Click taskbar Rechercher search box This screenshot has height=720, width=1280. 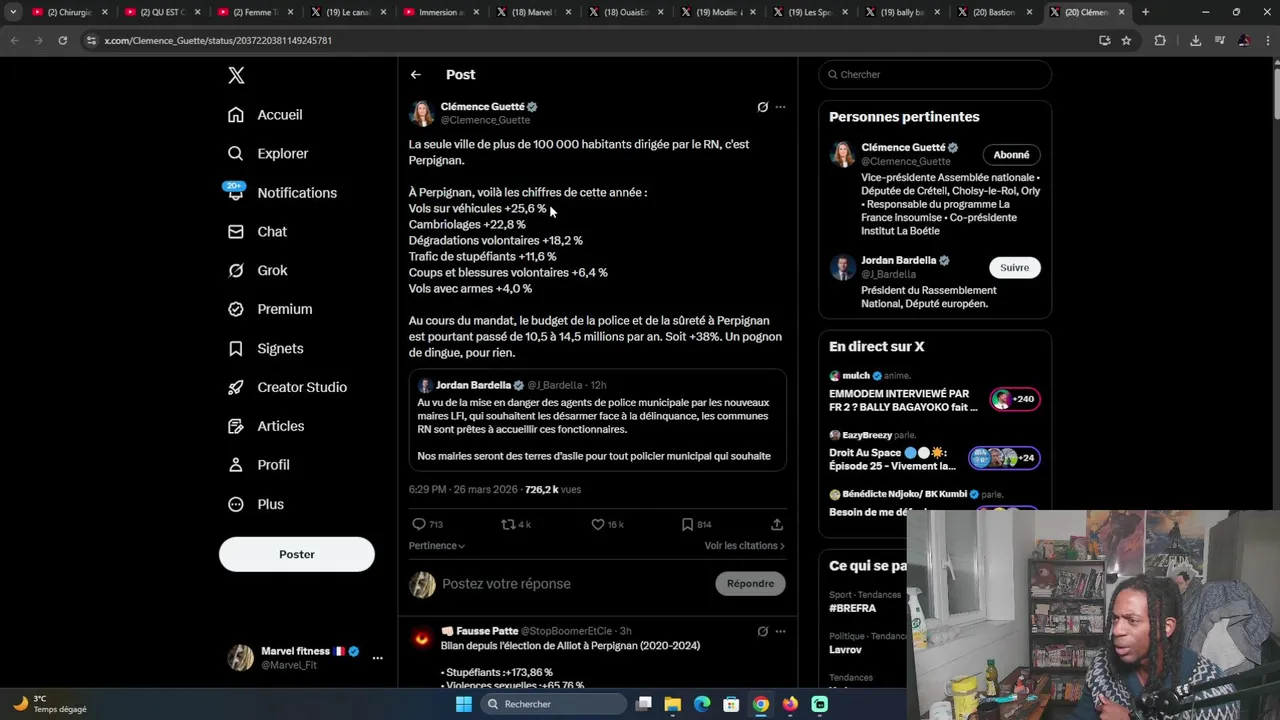(x=553, y=704)
